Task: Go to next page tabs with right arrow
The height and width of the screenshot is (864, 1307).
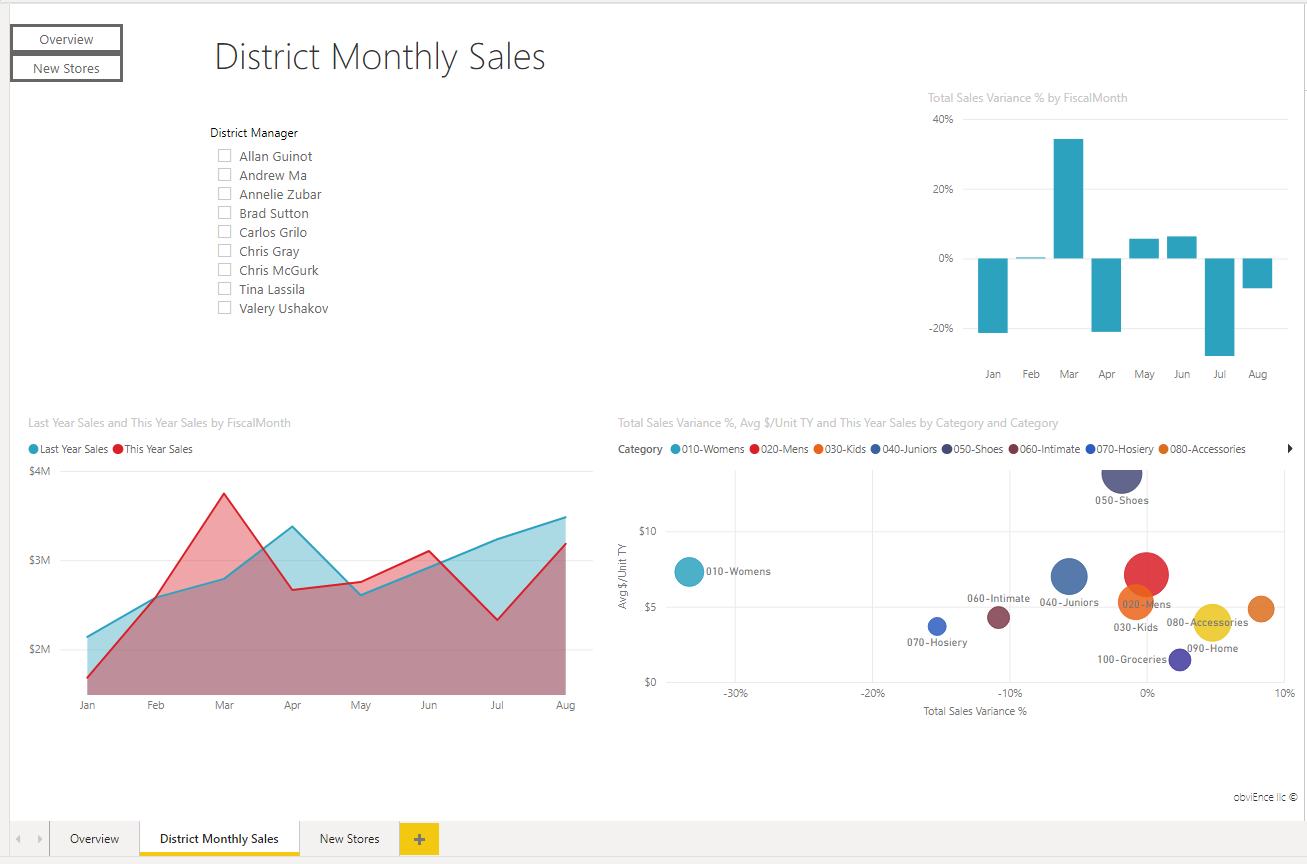Action: coord(39,839)
